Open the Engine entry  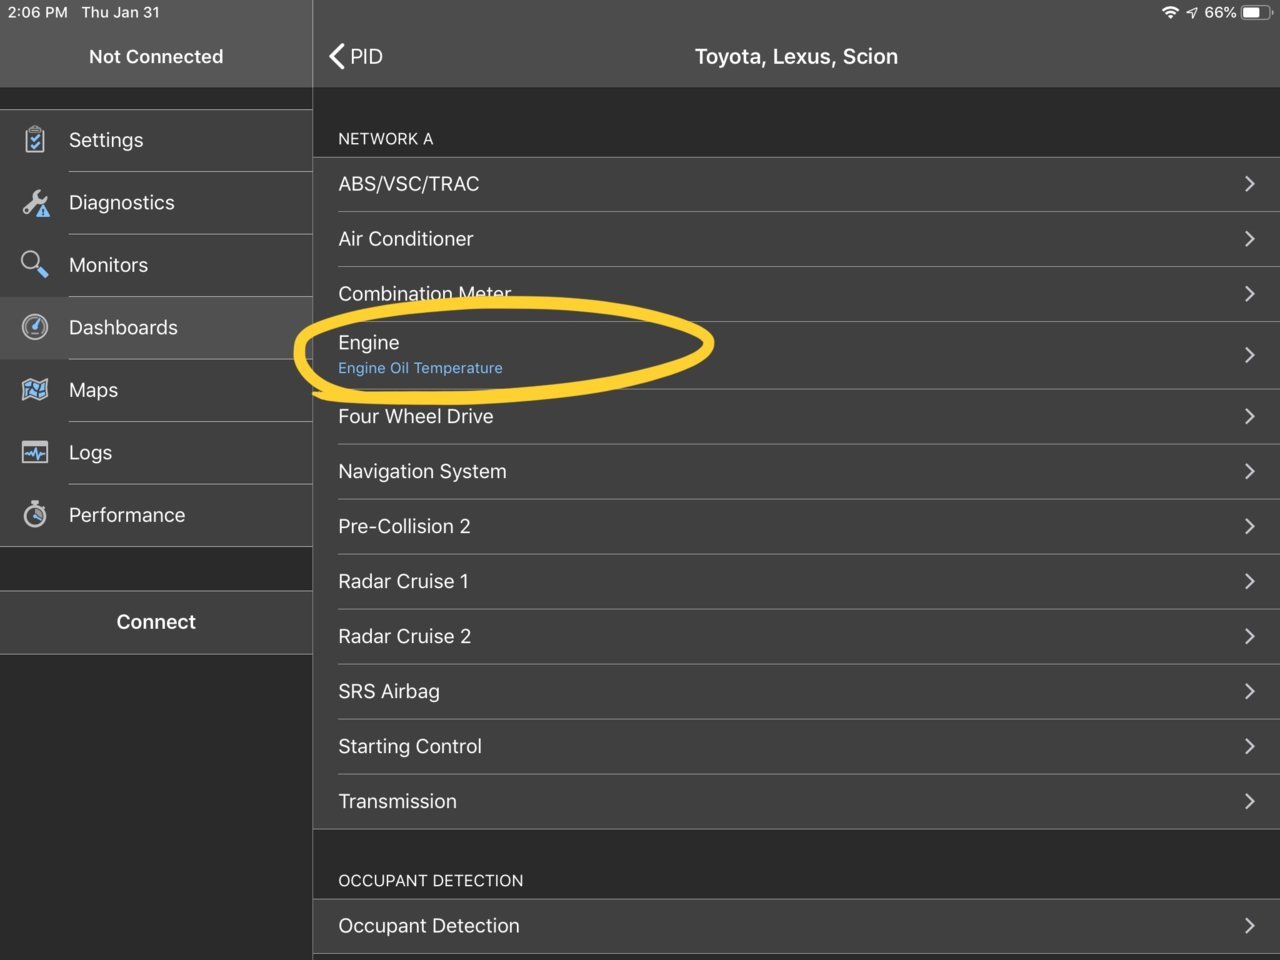pyautogui.click(x=796, y=355)
